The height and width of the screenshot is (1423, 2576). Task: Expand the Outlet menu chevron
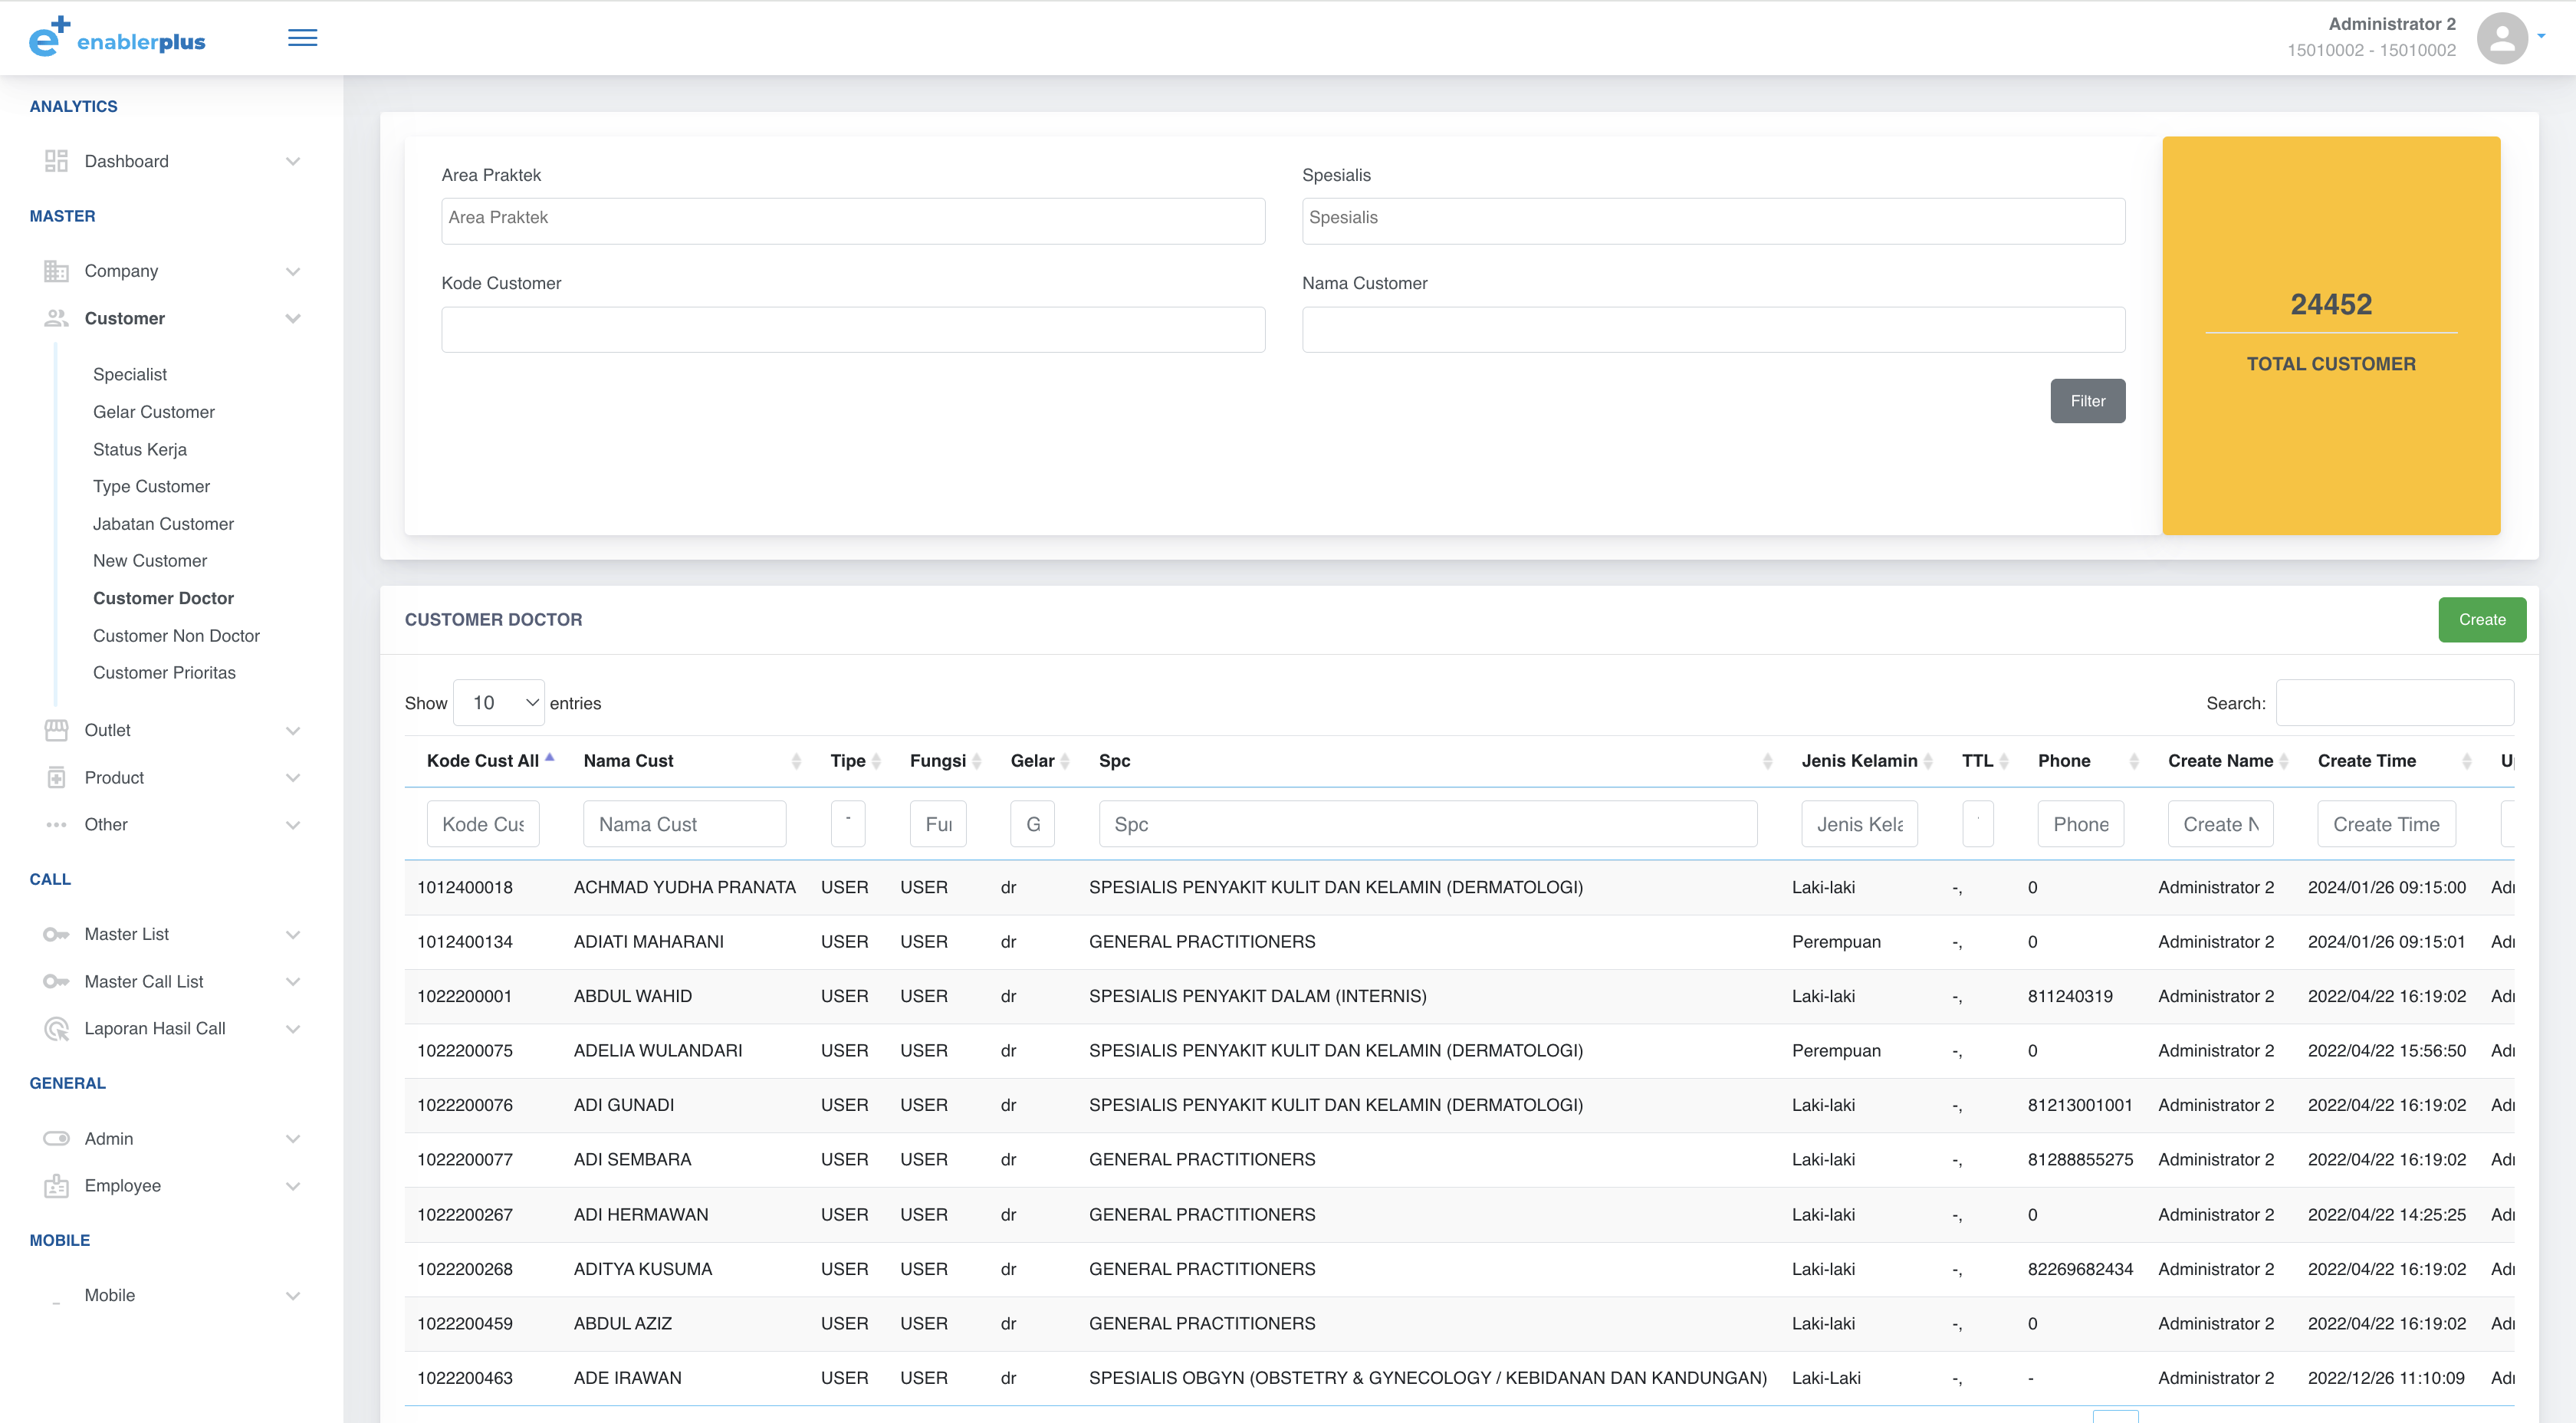click(x=293, y=730)
